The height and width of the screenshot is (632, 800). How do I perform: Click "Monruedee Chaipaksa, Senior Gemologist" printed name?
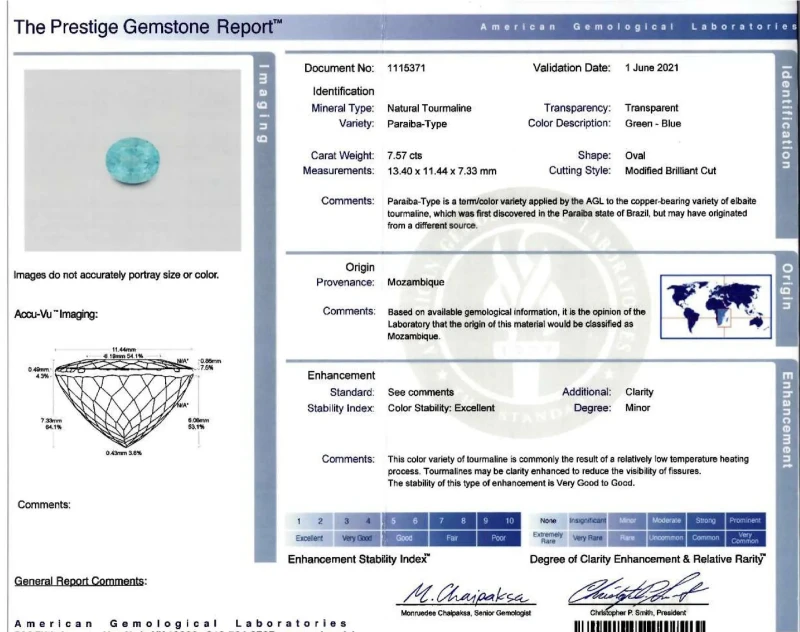click(x=466, y=613)
